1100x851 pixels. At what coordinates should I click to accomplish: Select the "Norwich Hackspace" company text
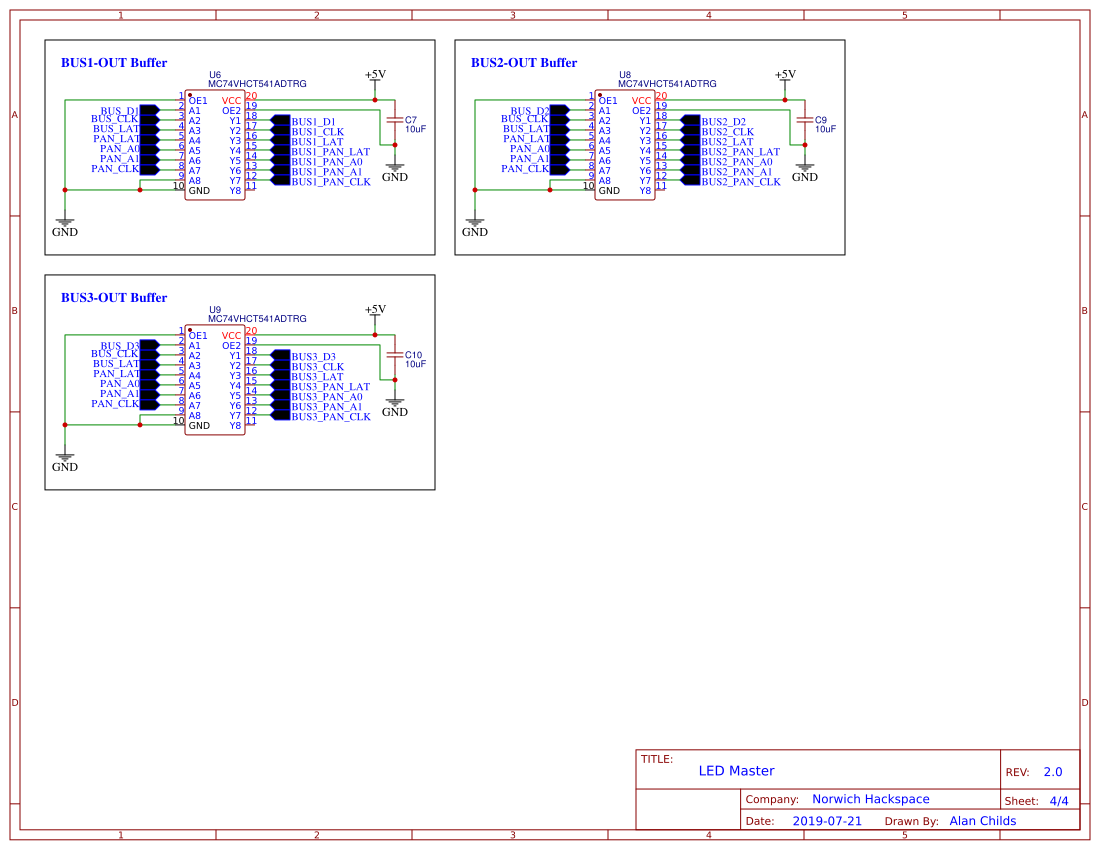click(x=871, y=799)
